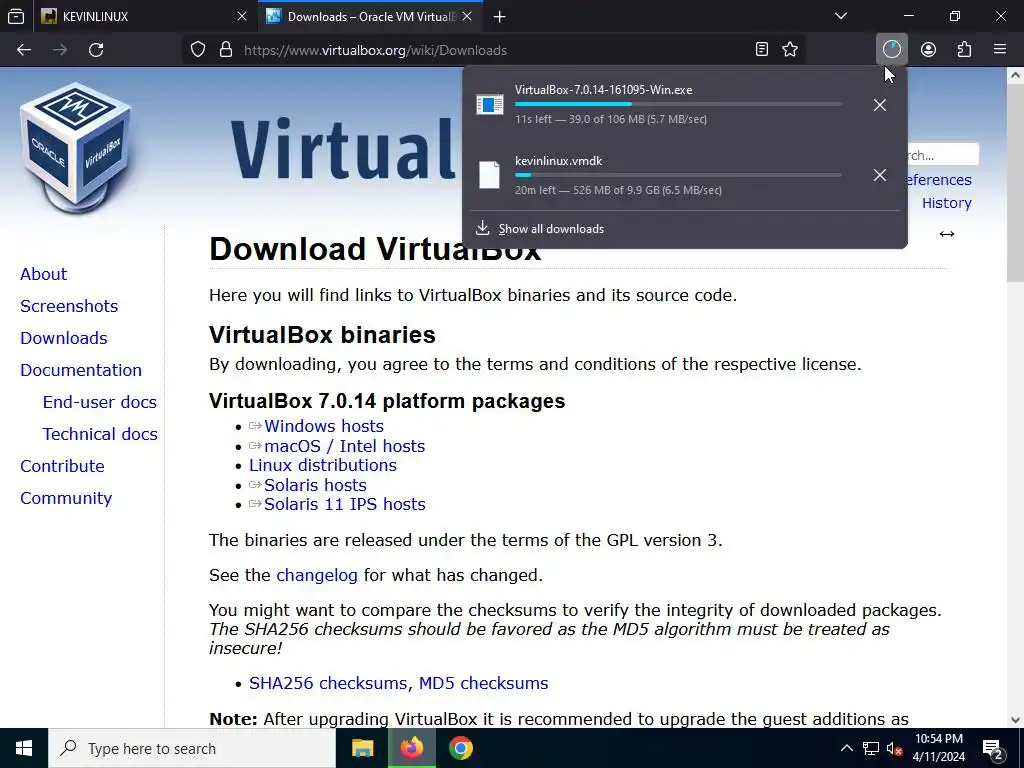Click the macOS / Intel hosts link
The image size is (1024, 768).
(344, 446)
